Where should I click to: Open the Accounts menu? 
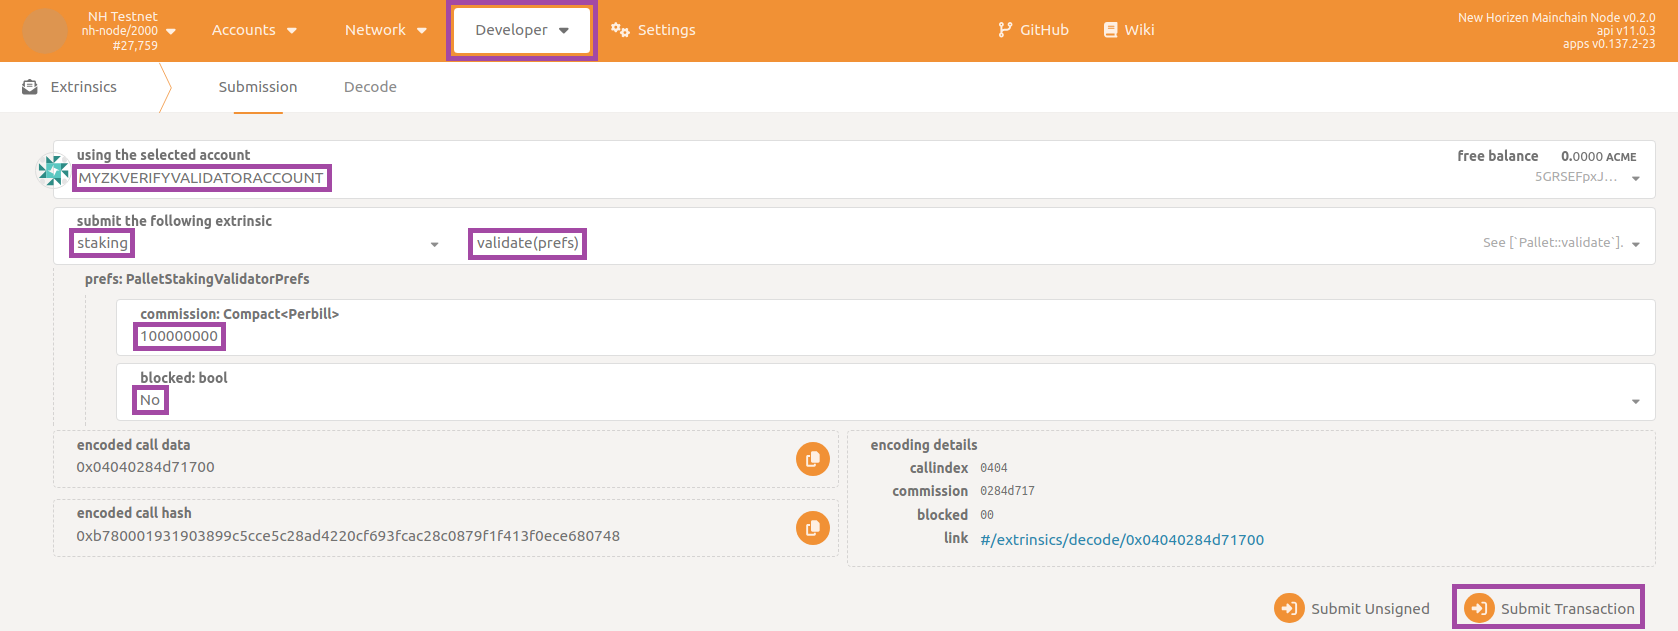pos(254,30)
